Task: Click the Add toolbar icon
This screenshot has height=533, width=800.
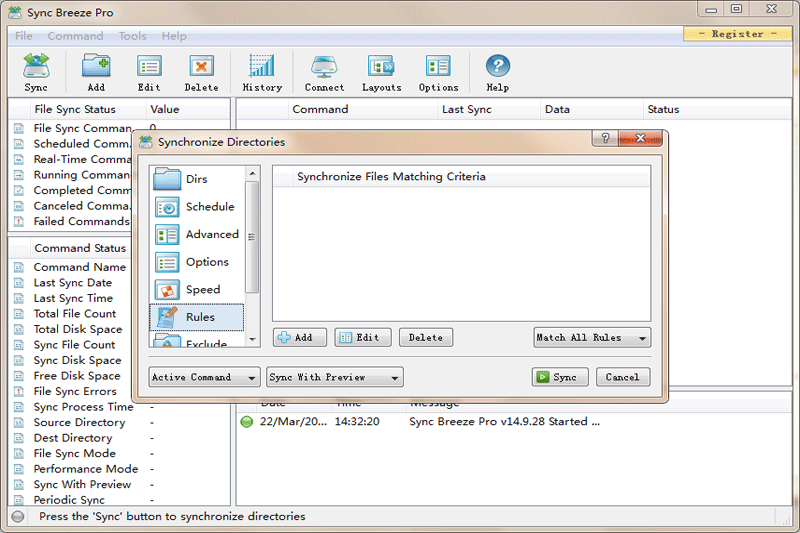Action: tap(96, 72)
